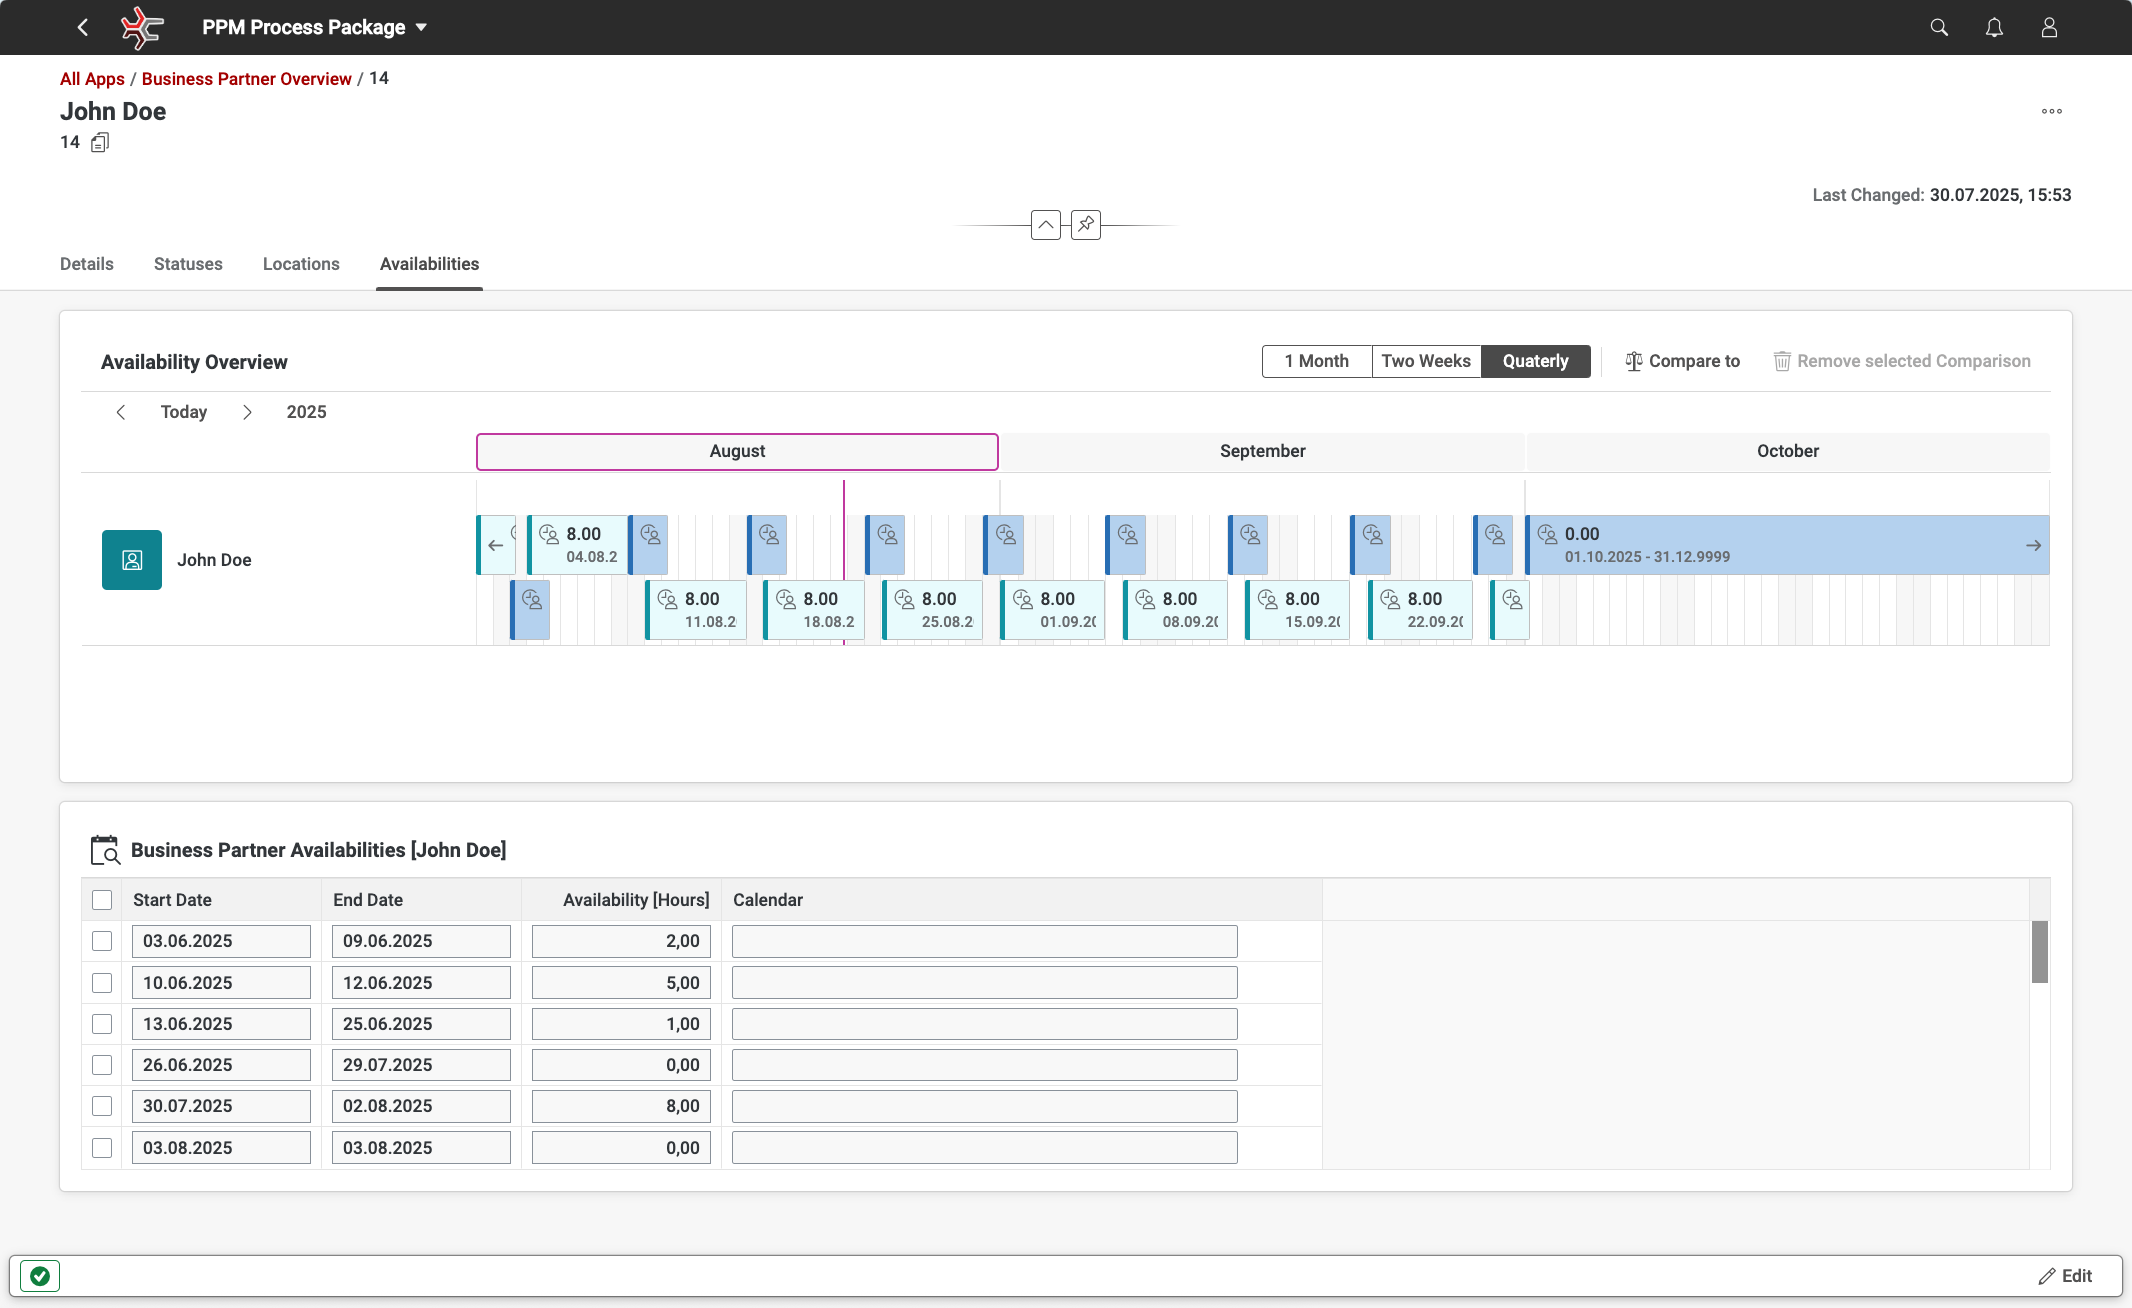Click the search magnifier icon

[1938, 27]
